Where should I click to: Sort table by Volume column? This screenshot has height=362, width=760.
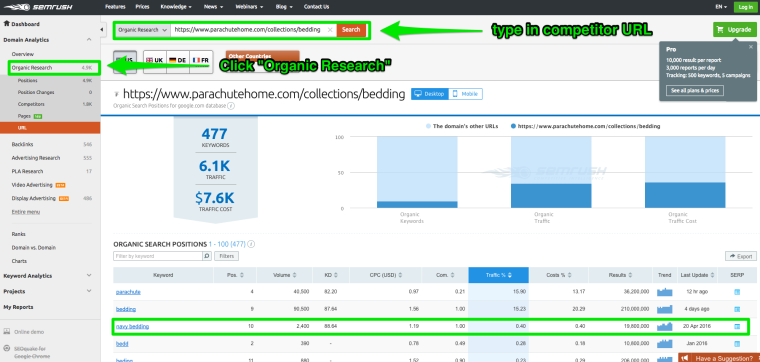(286, 275)
